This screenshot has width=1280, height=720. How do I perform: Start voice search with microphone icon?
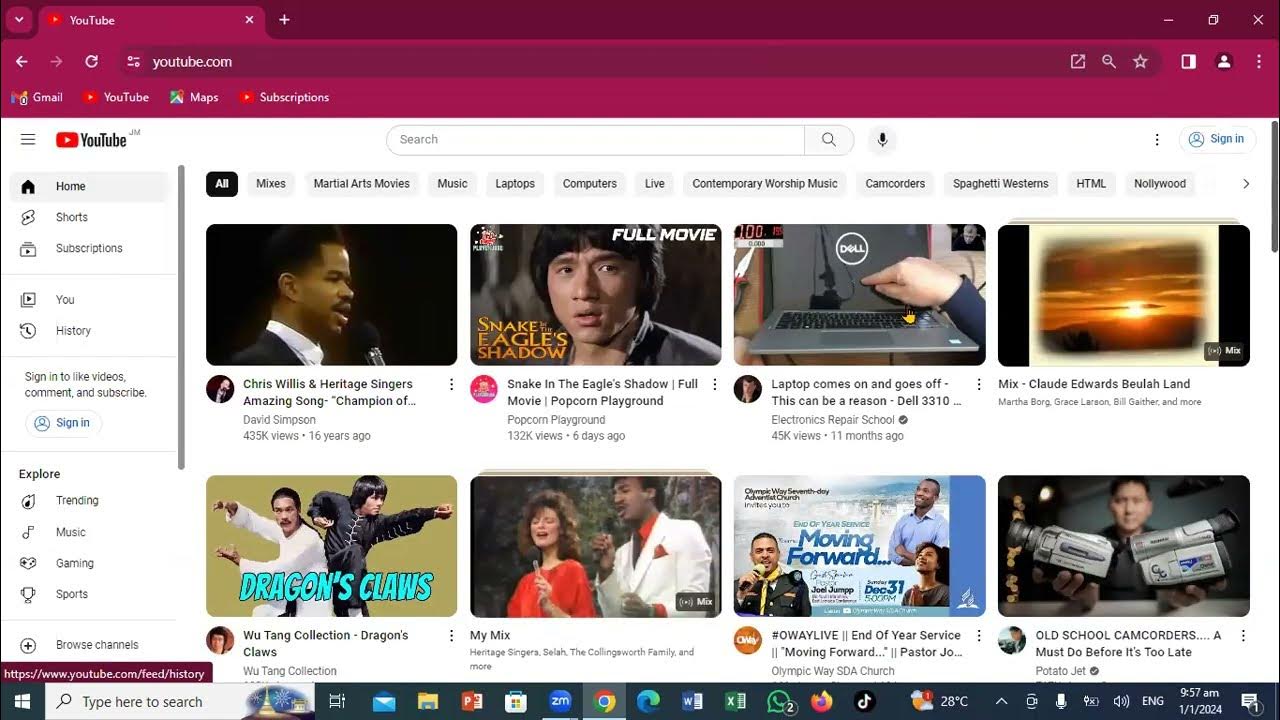(882, 140)
